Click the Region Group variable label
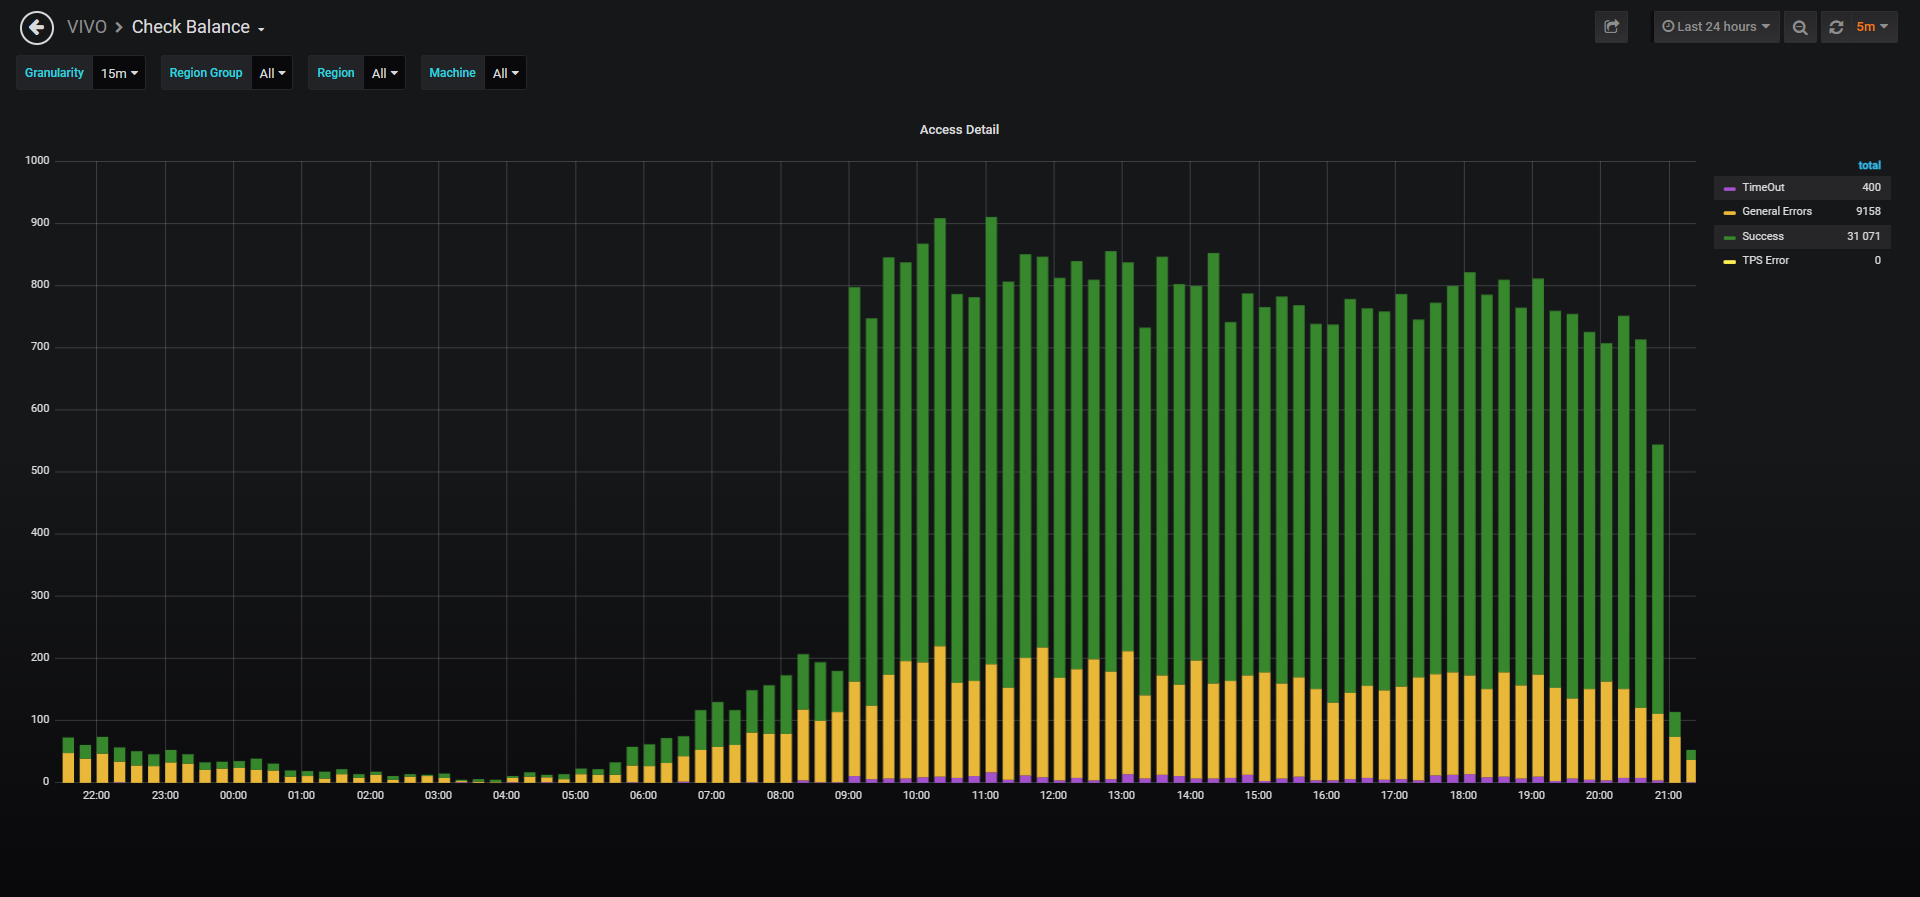 tap(206, 73)
